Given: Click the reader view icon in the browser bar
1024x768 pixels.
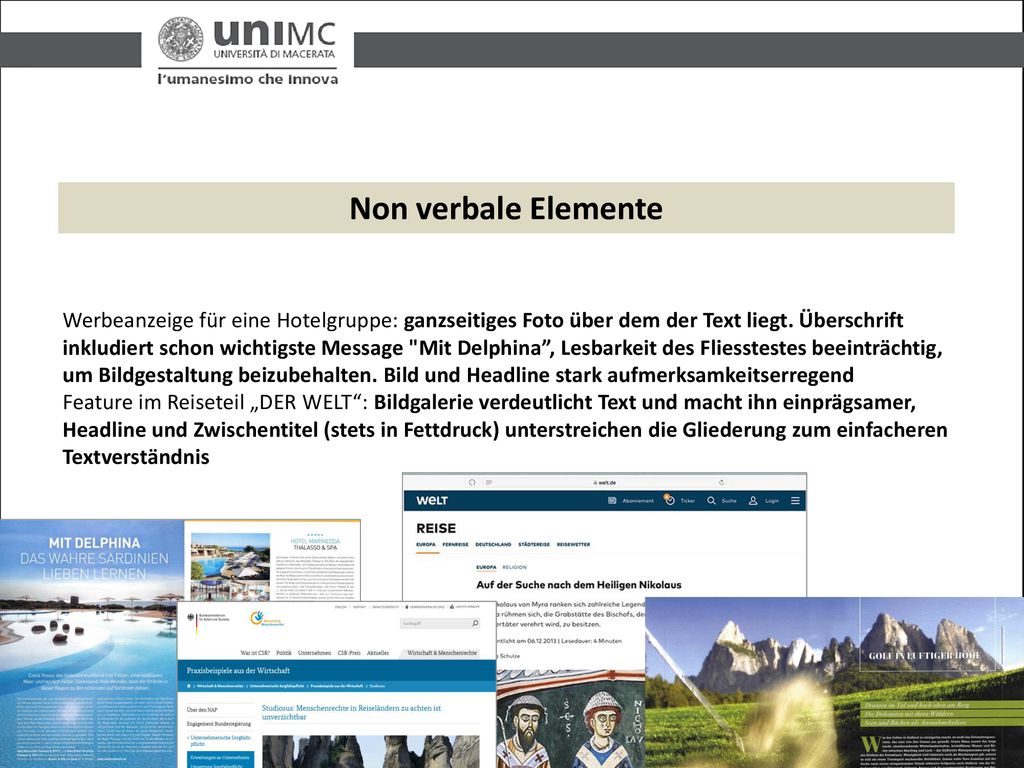Looking at the screenshot, I should (488, 483).
